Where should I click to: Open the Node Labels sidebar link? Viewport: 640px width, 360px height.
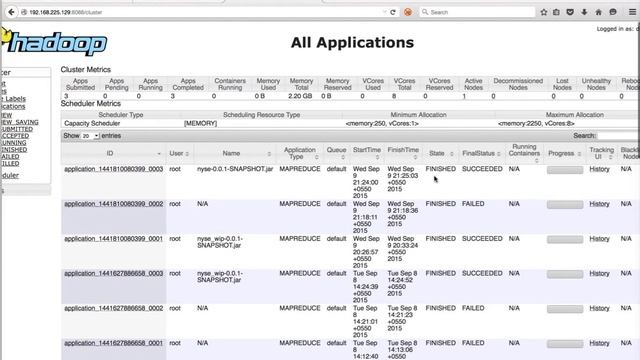click(13, 99)
